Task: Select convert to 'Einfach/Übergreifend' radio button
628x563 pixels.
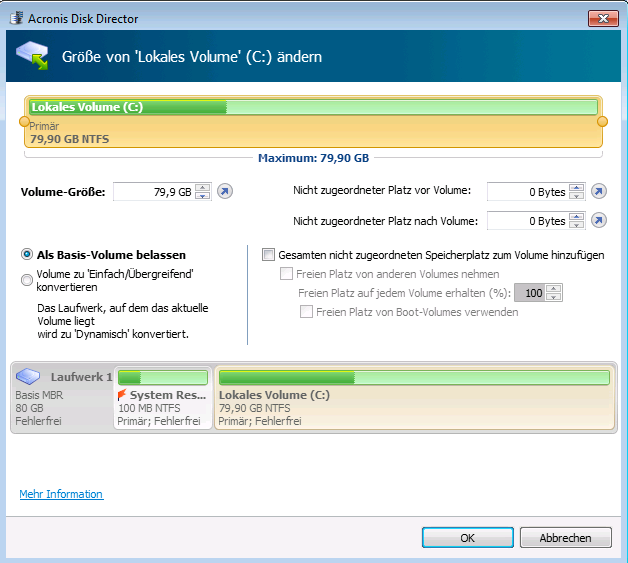Action: coord(27,280)
